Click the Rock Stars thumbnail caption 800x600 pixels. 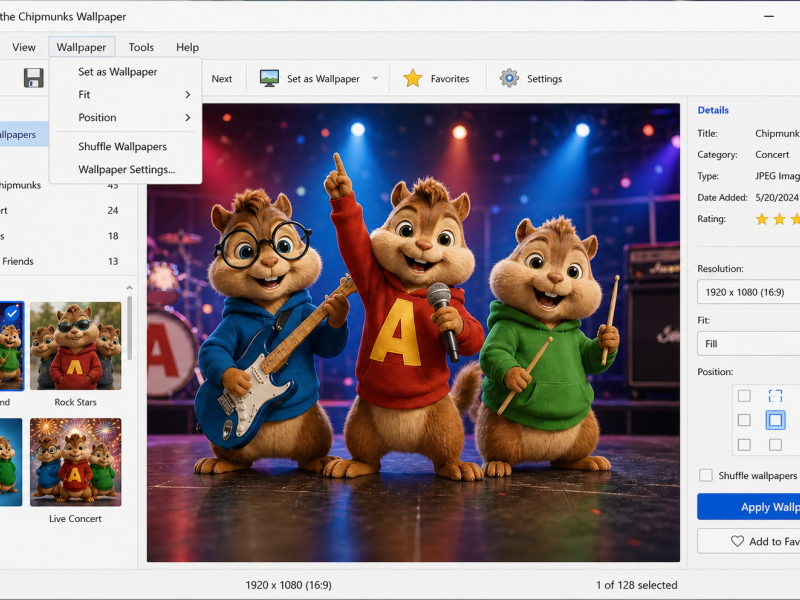tap(76, 402)
